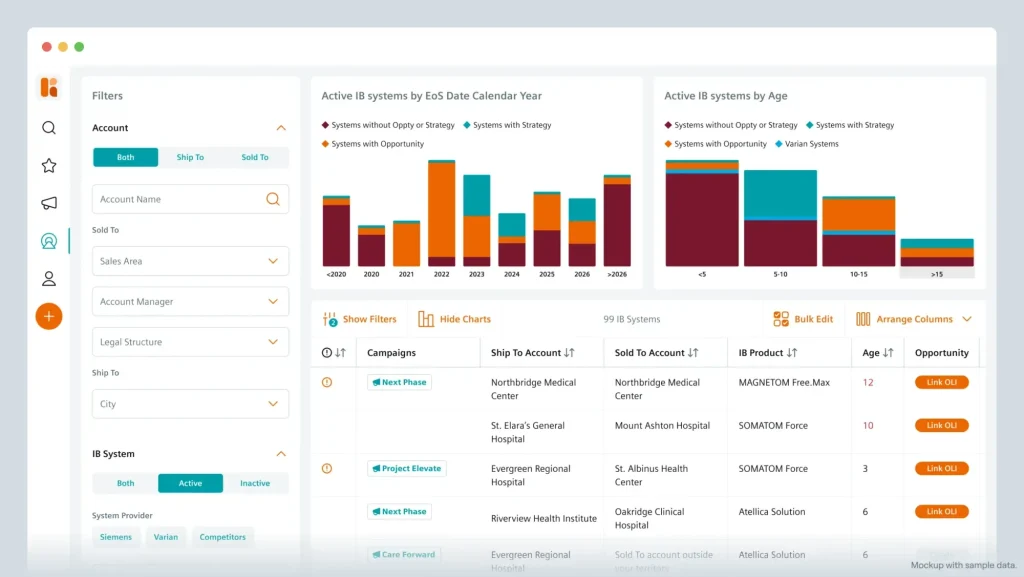Select the active contacts icon in the sidebar
Screen dimensions: 1024x577
click(48, 241)
